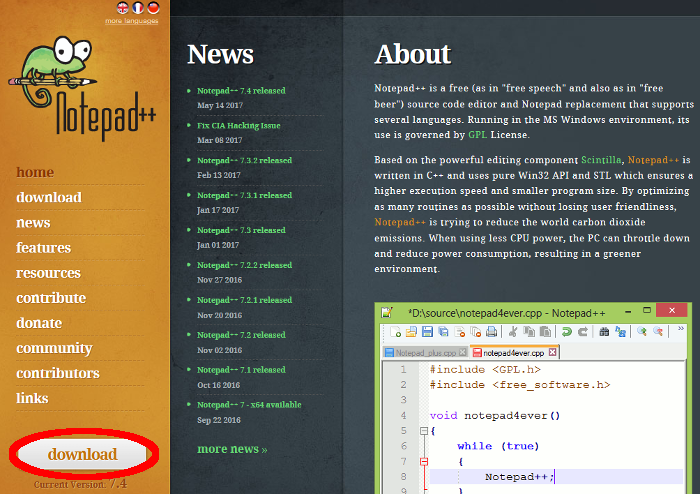Viewport: 700px width, 494px height.
Task: Open Notepad++ 7.2 released news
Action: click(x=242, y=335)
